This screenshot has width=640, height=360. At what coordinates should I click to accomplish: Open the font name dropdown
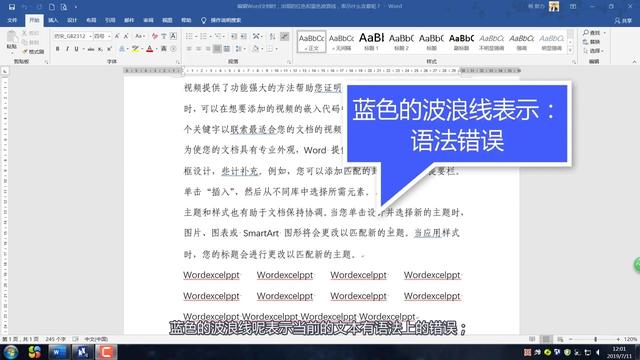point(90,36)
